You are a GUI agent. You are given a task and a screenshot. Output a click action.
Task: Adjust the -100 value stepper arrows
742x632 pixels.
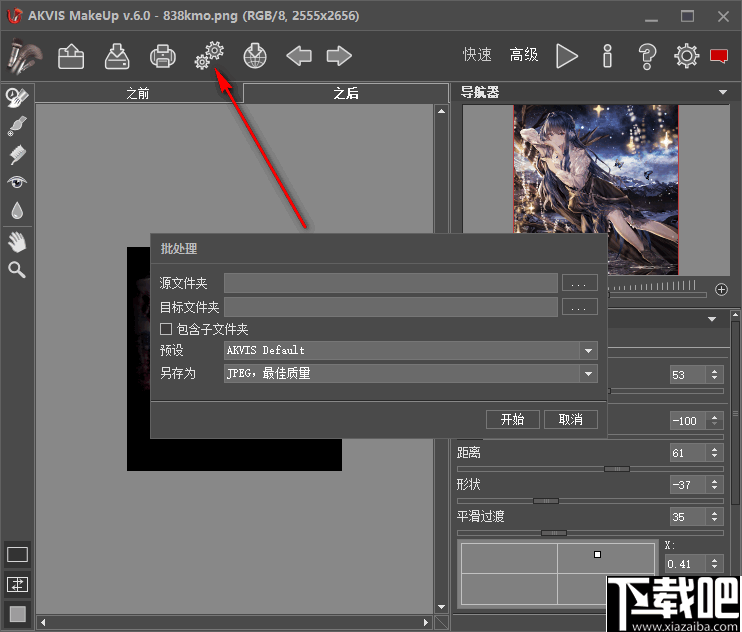(x=715, y=421)
